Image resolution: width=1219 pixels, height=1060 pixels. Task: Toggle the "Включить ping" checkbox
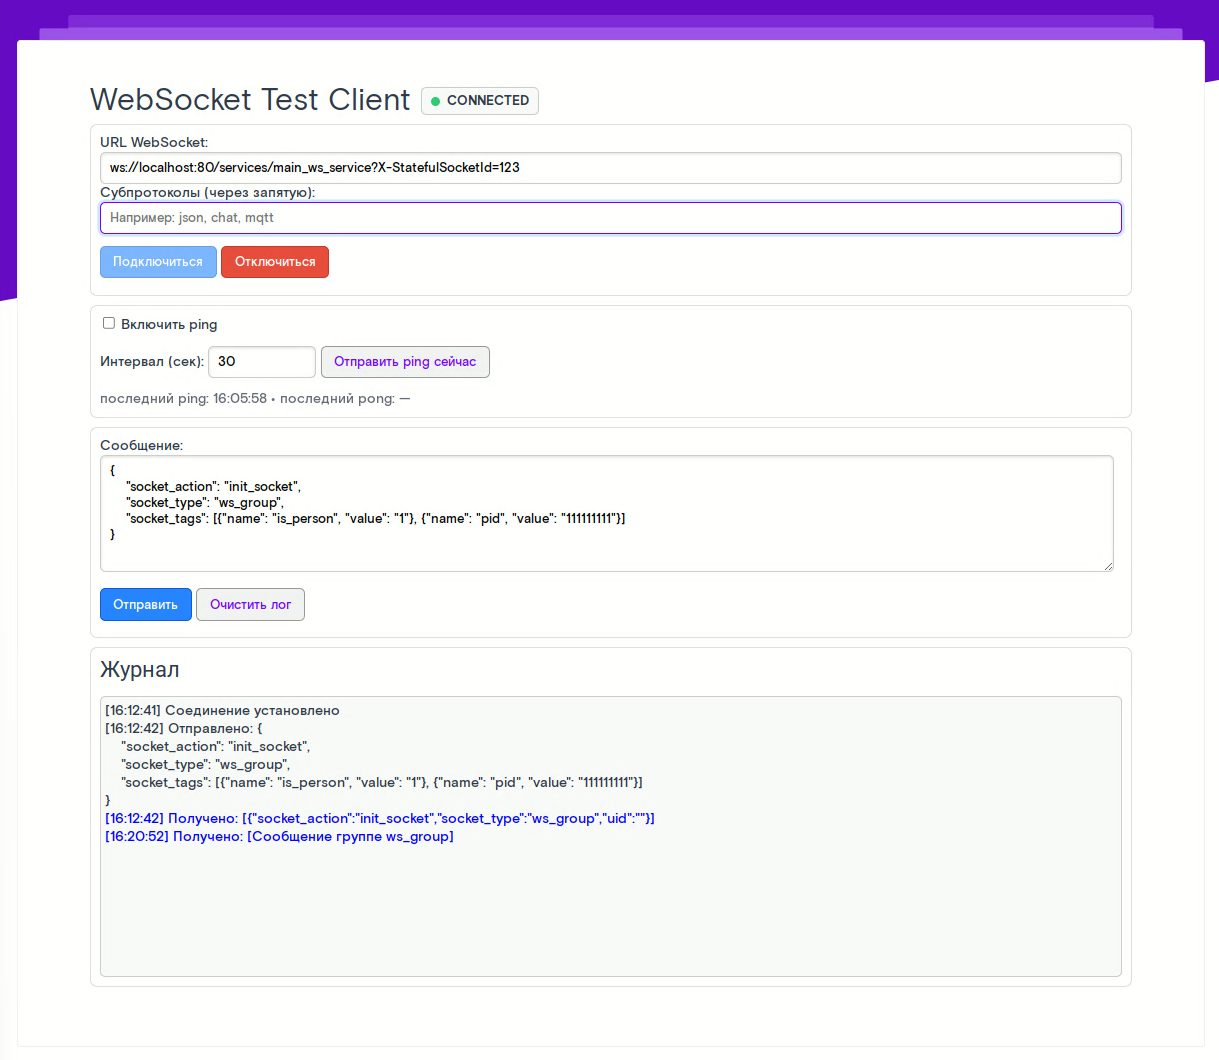(109, 323)
